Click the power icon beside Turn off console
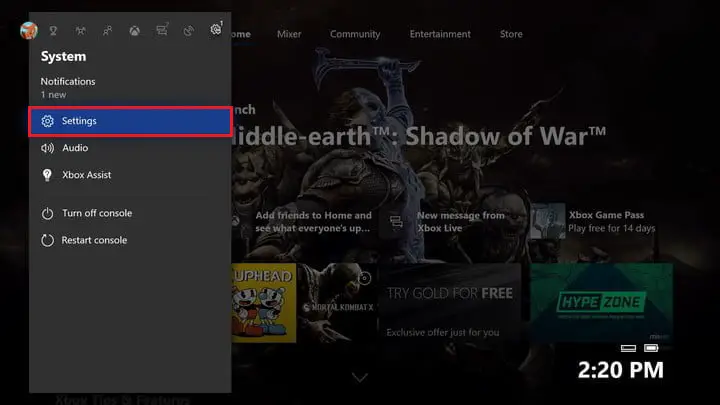This screenshot has height=405, width=720. [x=47, y=214]
